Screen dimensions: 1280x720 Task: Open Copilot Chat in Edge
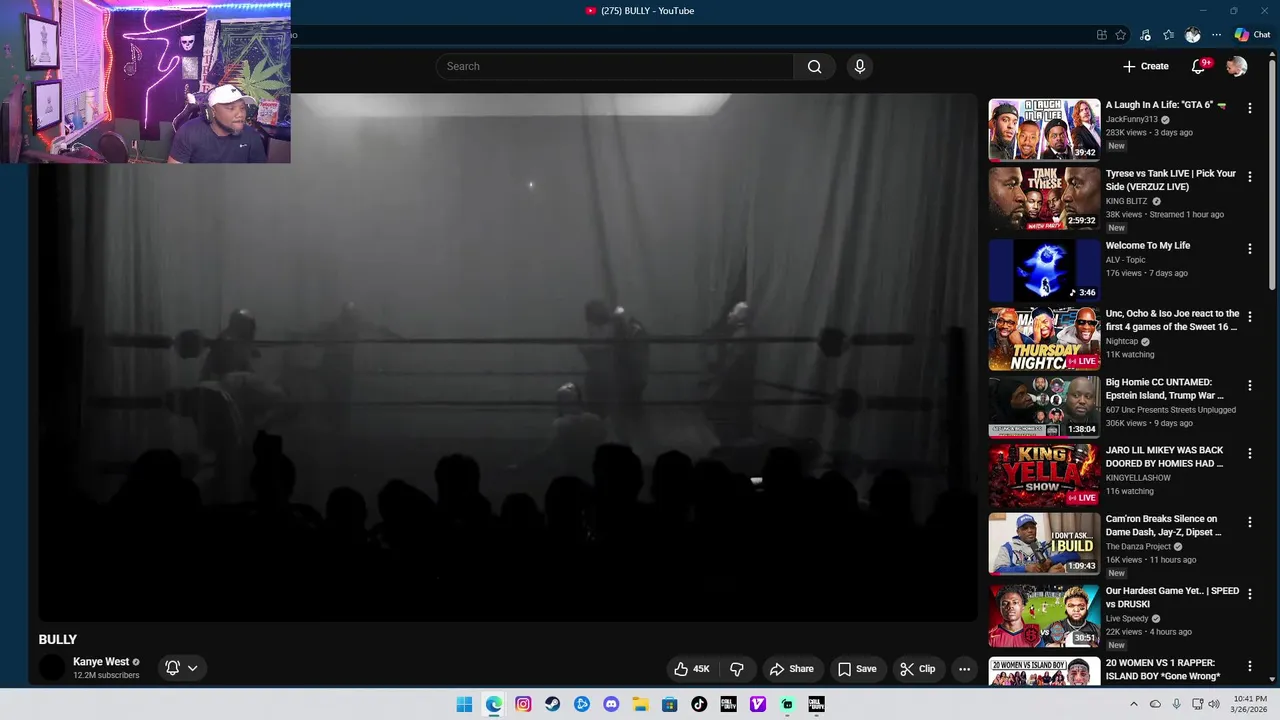point(1252,35)
